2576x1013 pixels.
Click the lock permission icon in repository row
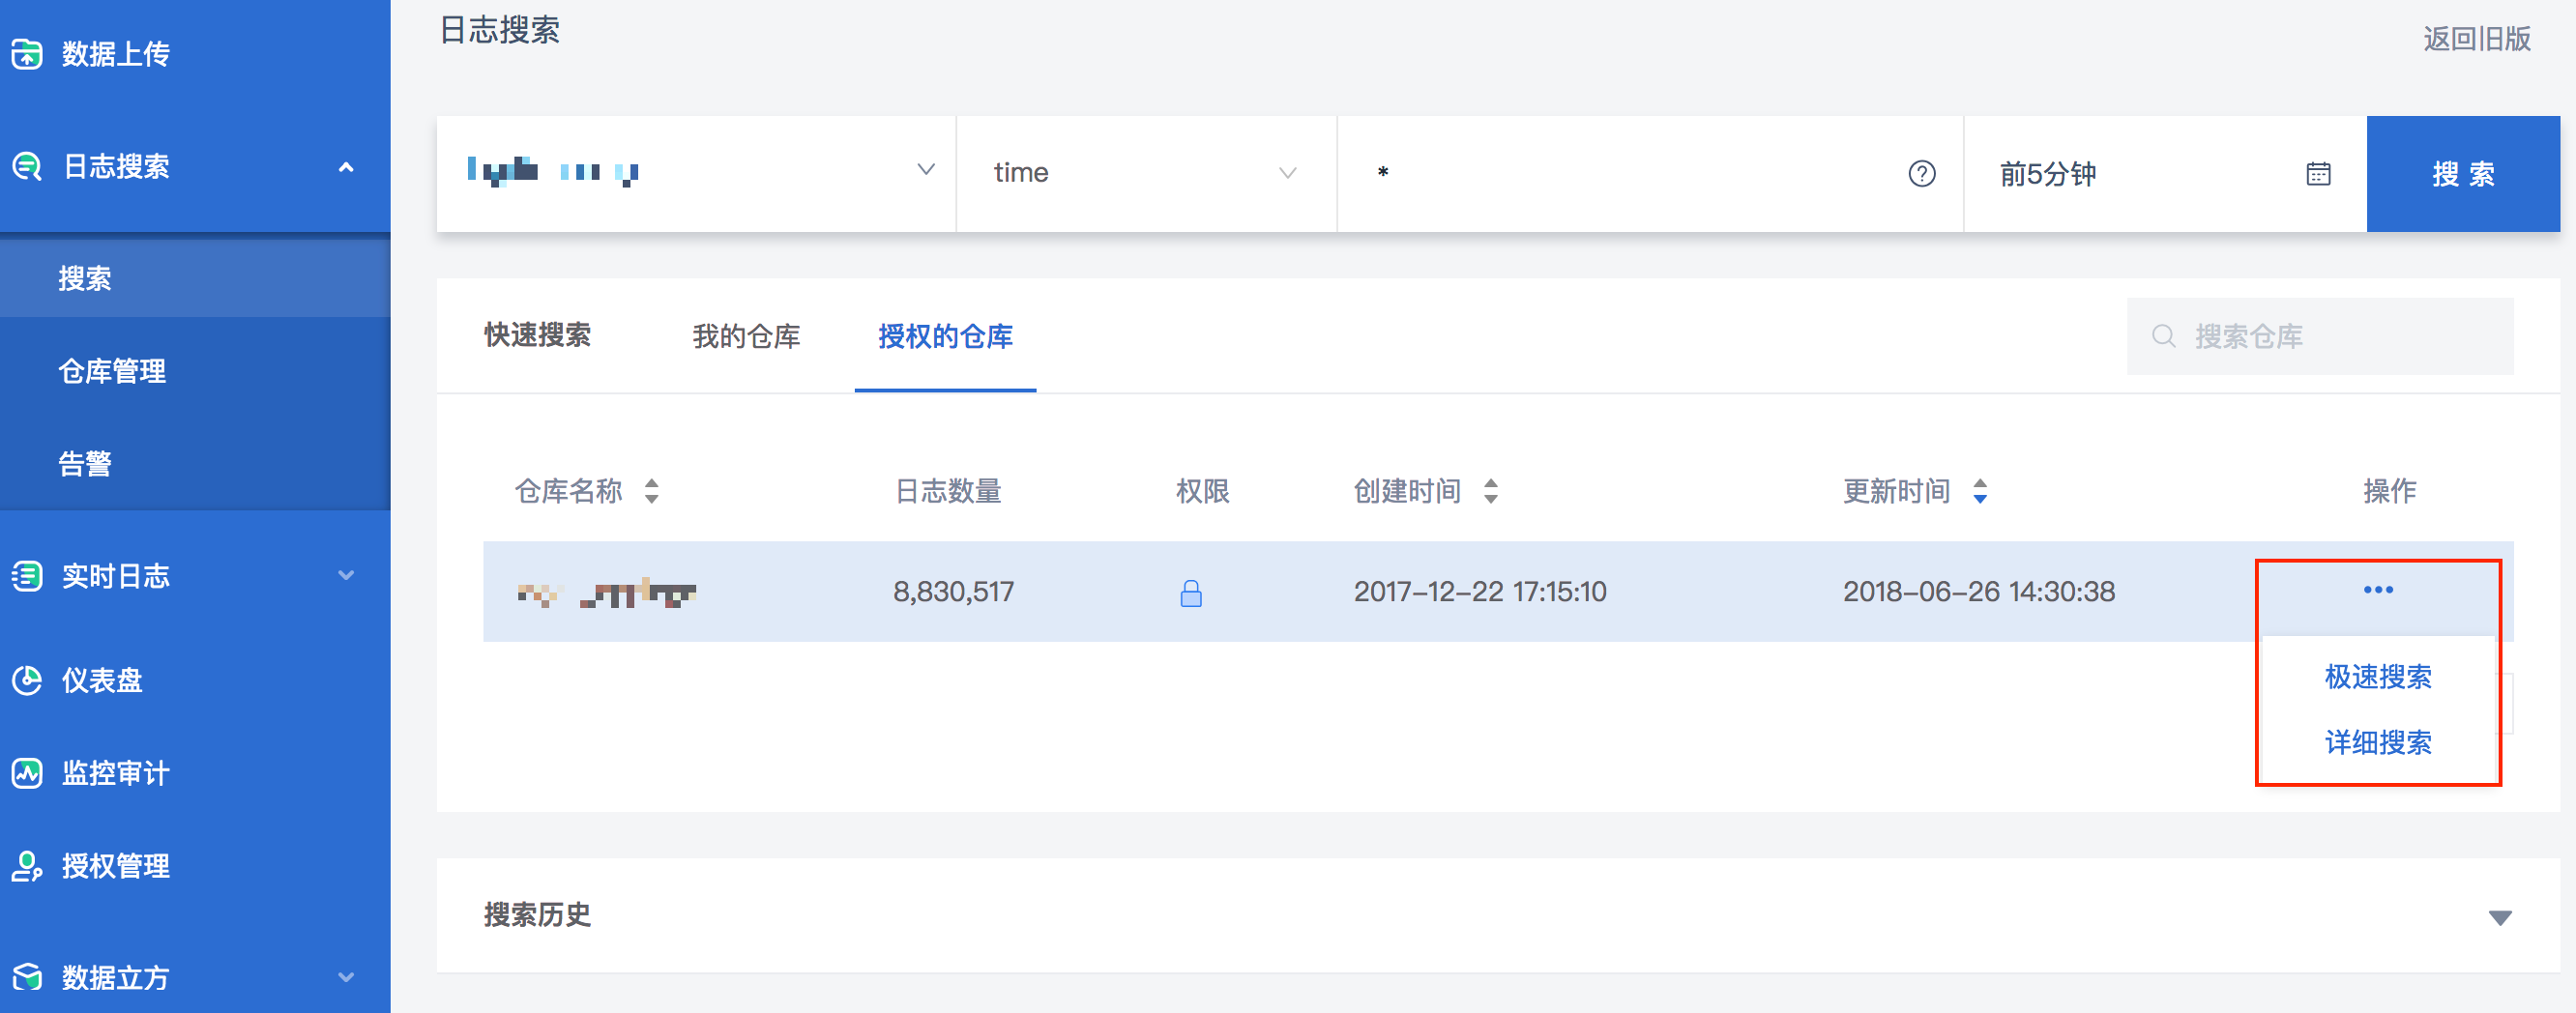[1190, 593]
